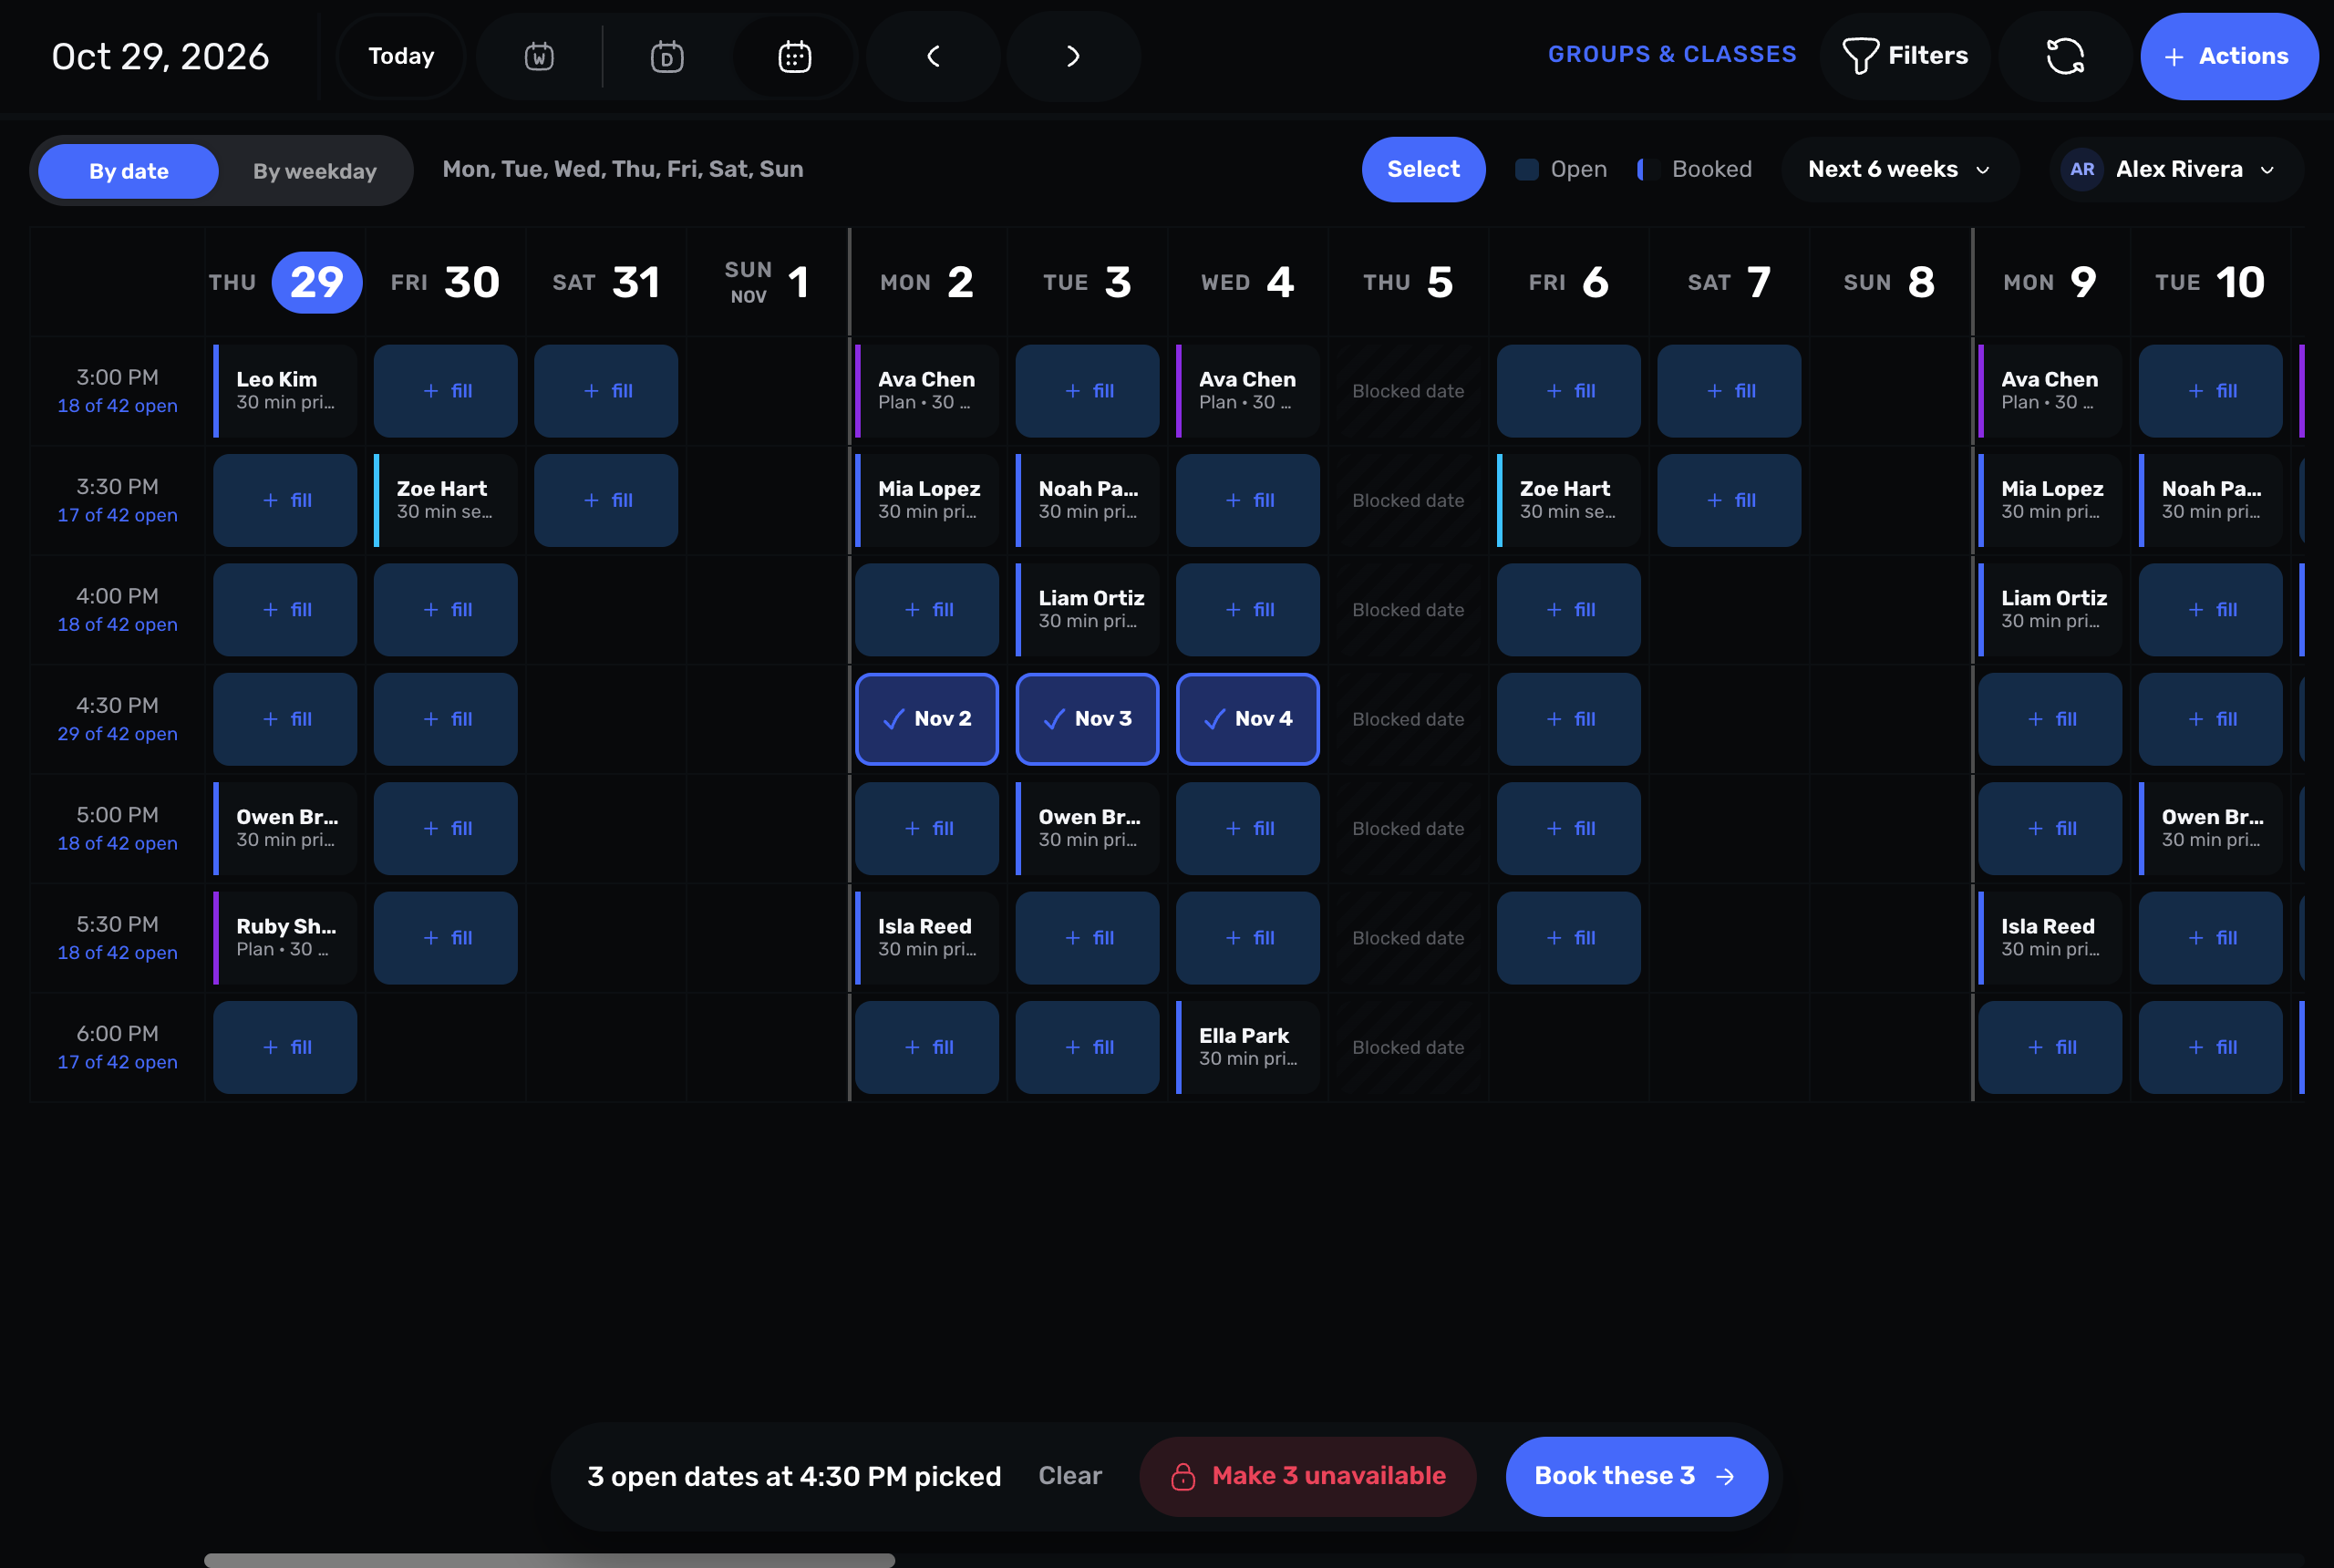Open Ruby Sh... plan appointment at 5:30 PM
Screen dimensions: 2334x1568
[285, 938]
